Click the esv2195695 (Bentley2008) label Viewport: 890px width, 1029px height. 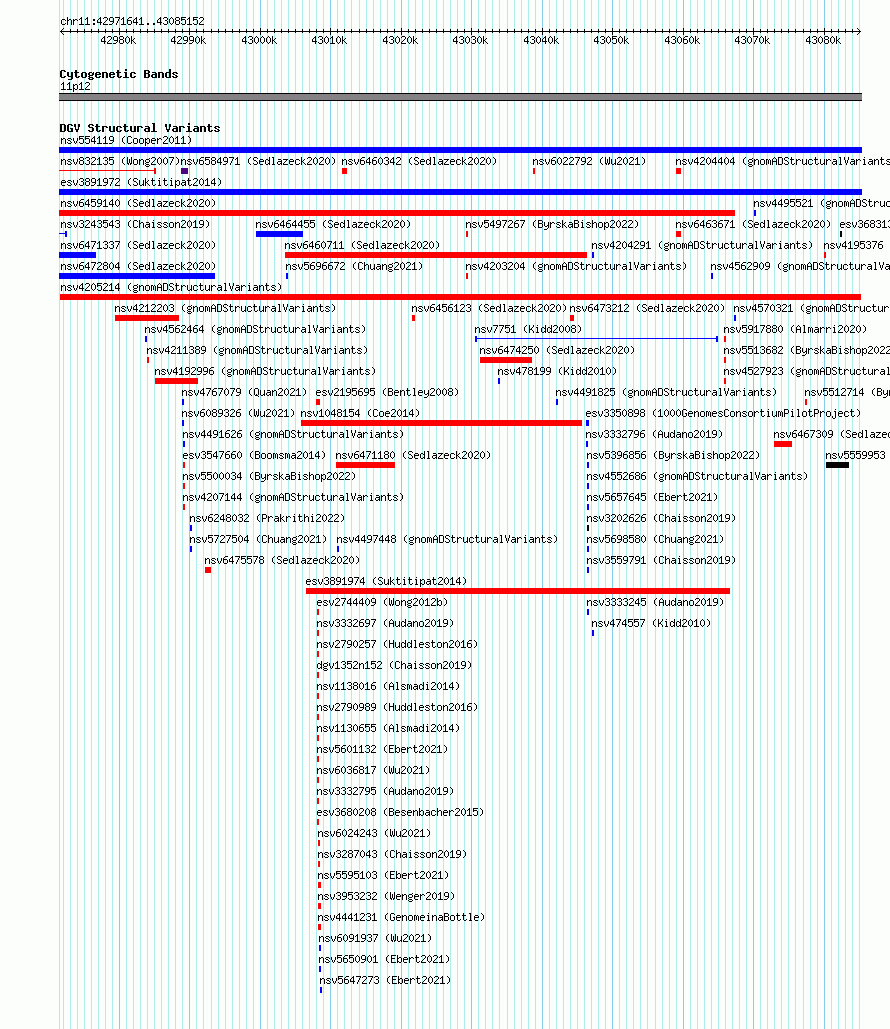click(x=387, y=392)
